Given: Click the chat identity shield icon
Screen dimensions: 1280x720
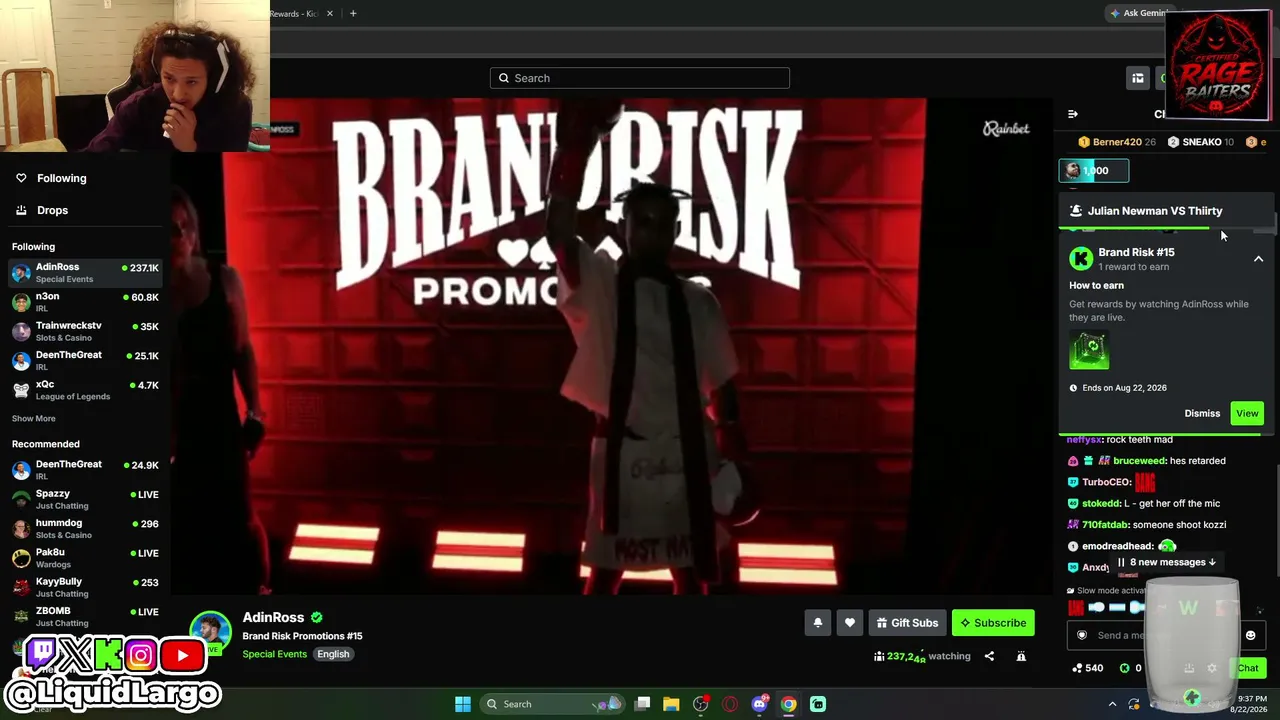Looking at the screenshot, I should click(1081, 635).
